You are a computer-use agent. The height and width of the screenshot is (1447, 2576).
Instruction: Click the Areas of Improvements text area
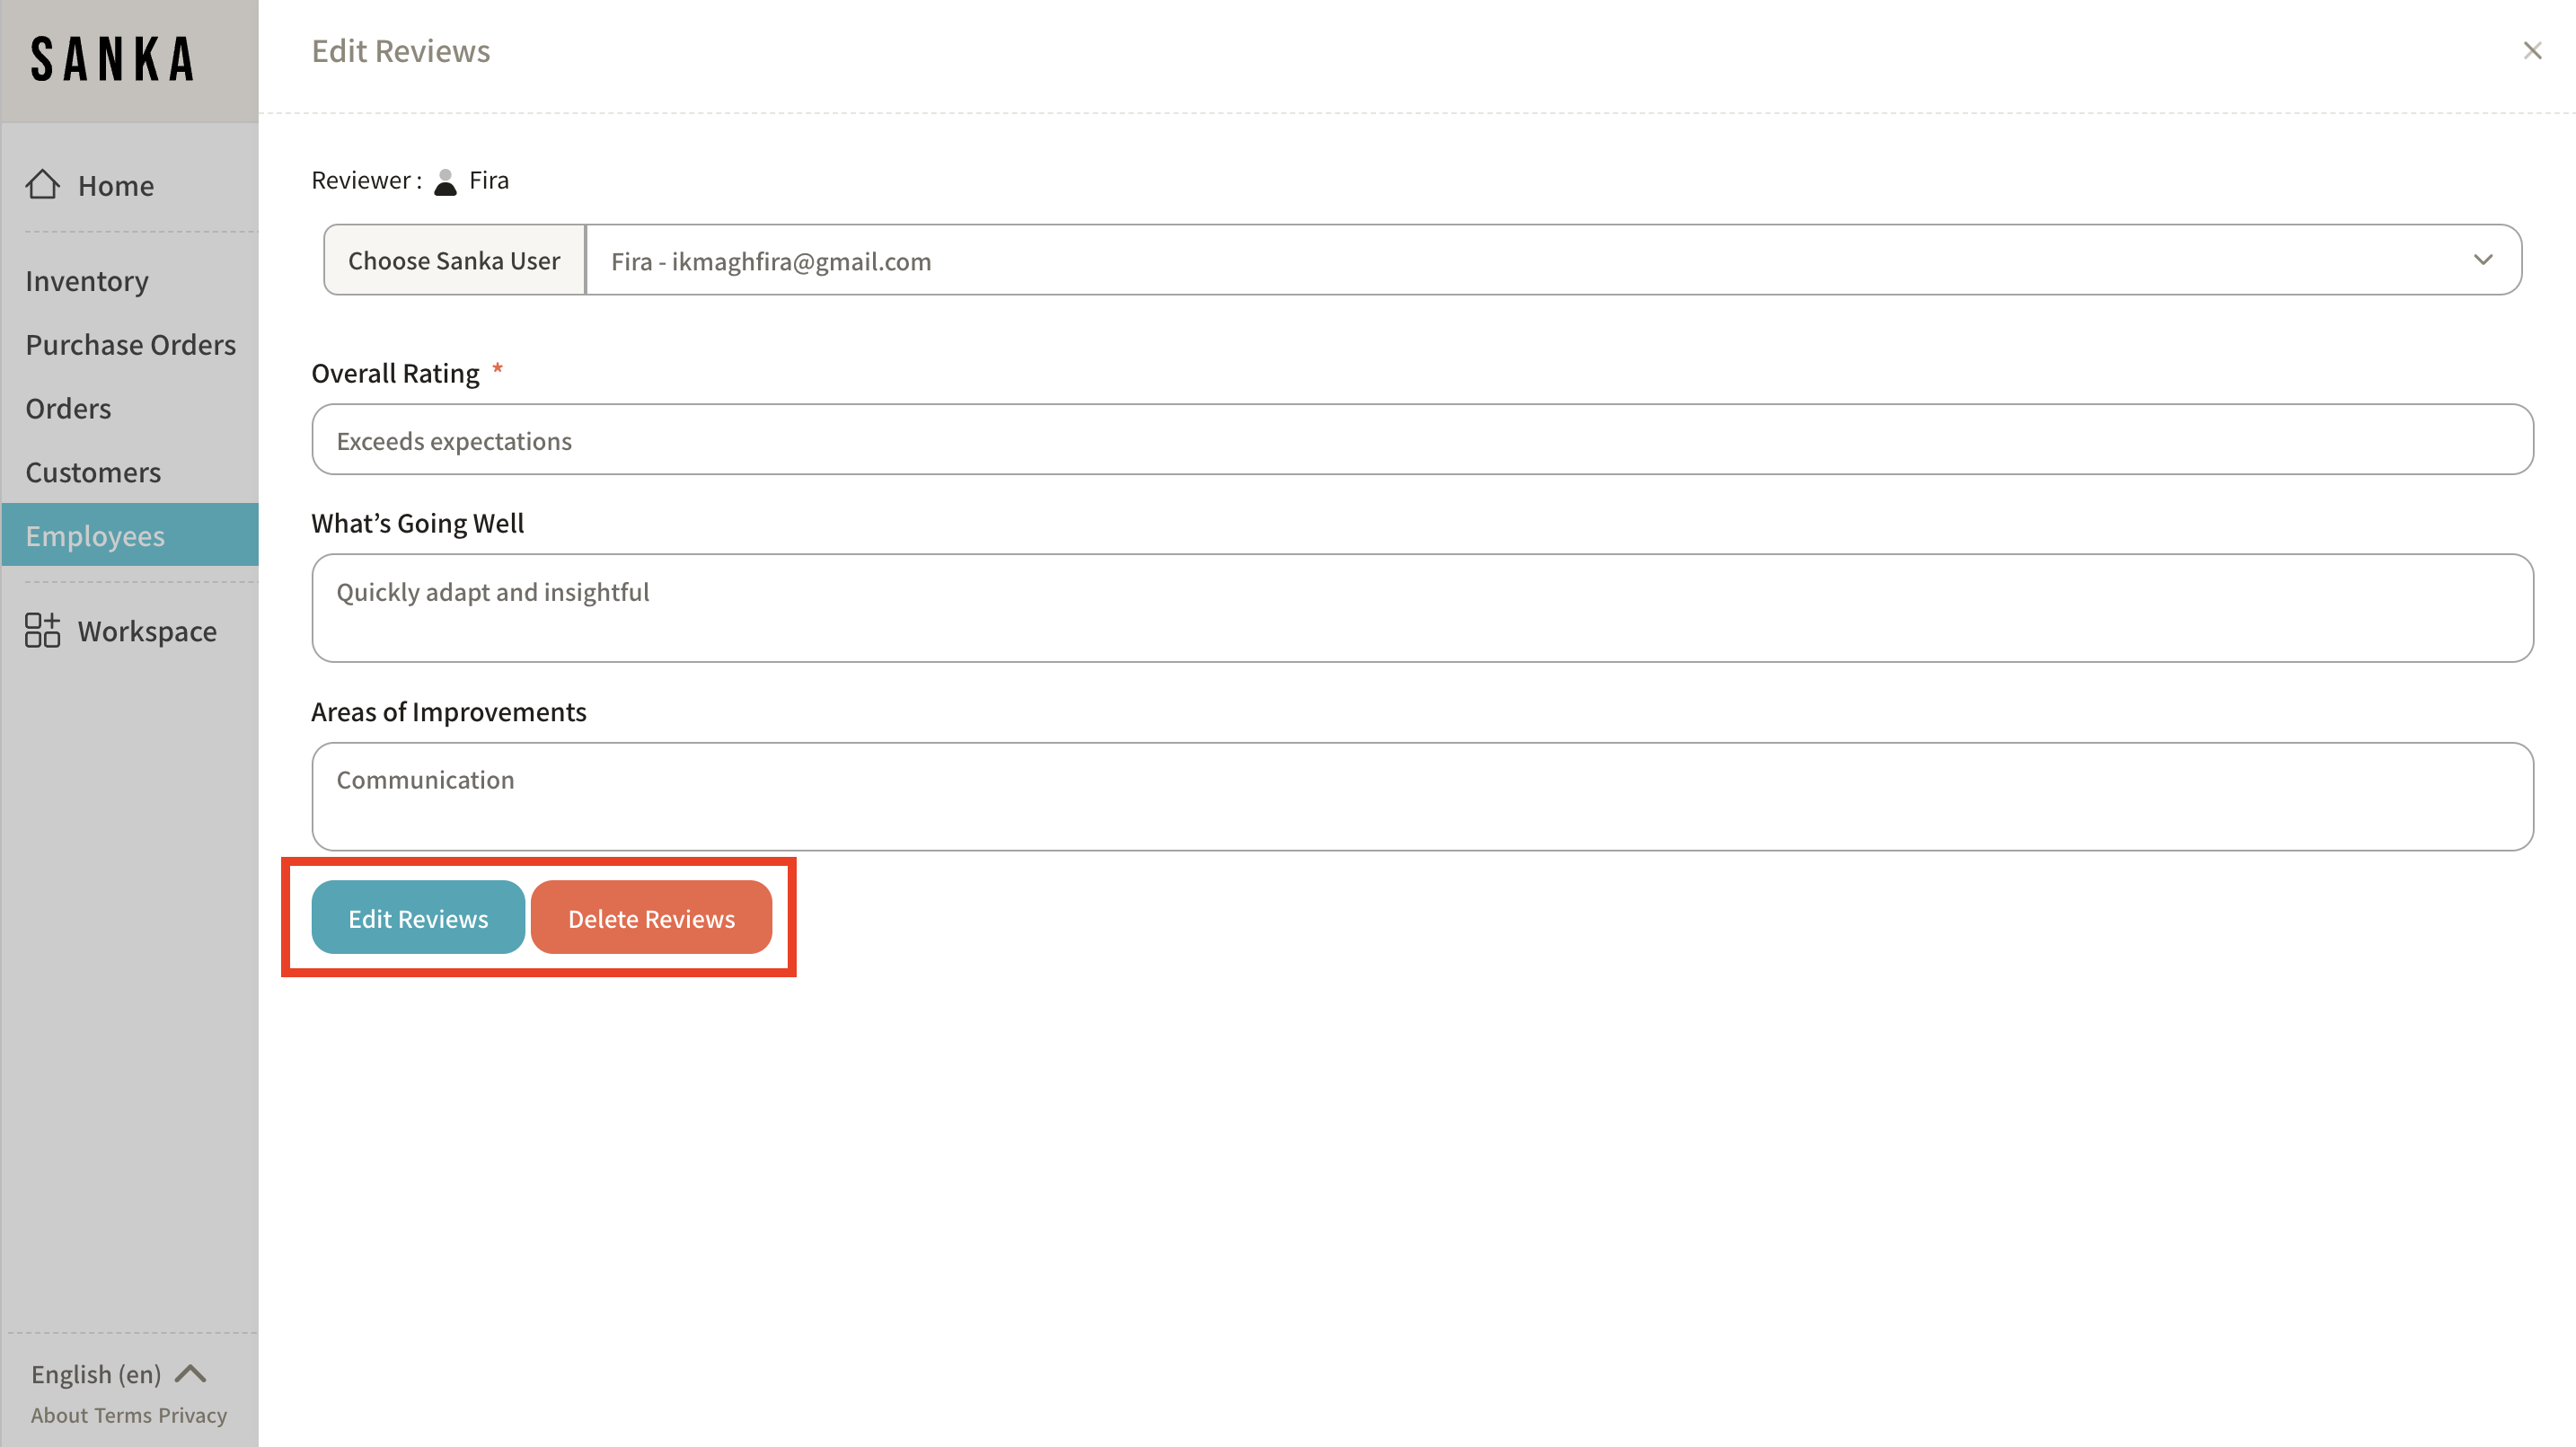tap(1421, 796)
